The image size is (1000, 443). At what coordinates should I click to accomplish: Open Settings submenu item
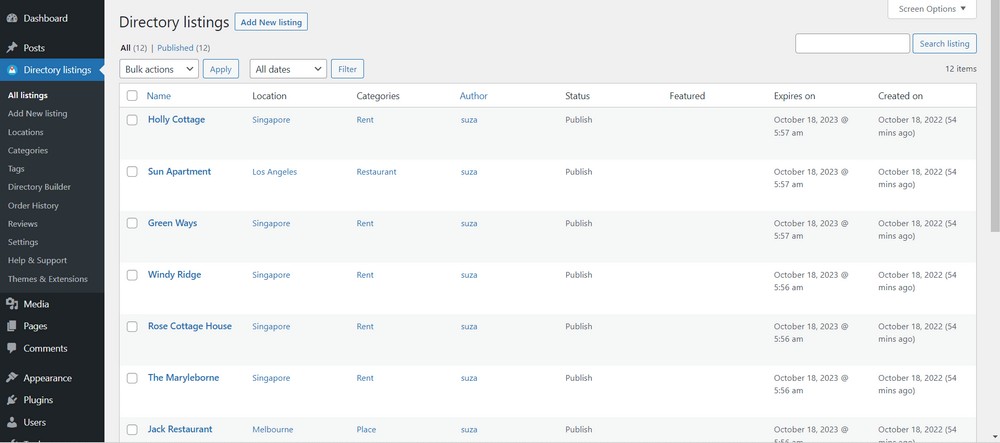pyautogui.click(x=23, y=242)
